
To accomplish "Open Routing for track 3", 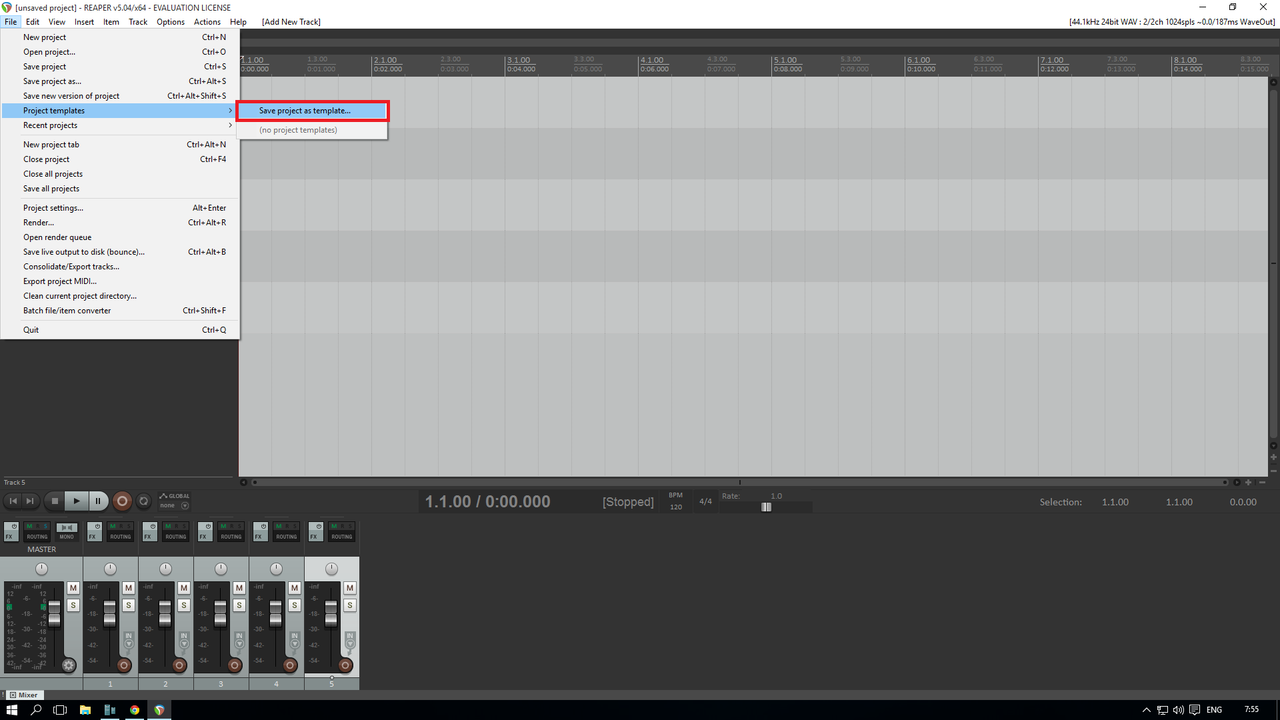I will (231, 532).
